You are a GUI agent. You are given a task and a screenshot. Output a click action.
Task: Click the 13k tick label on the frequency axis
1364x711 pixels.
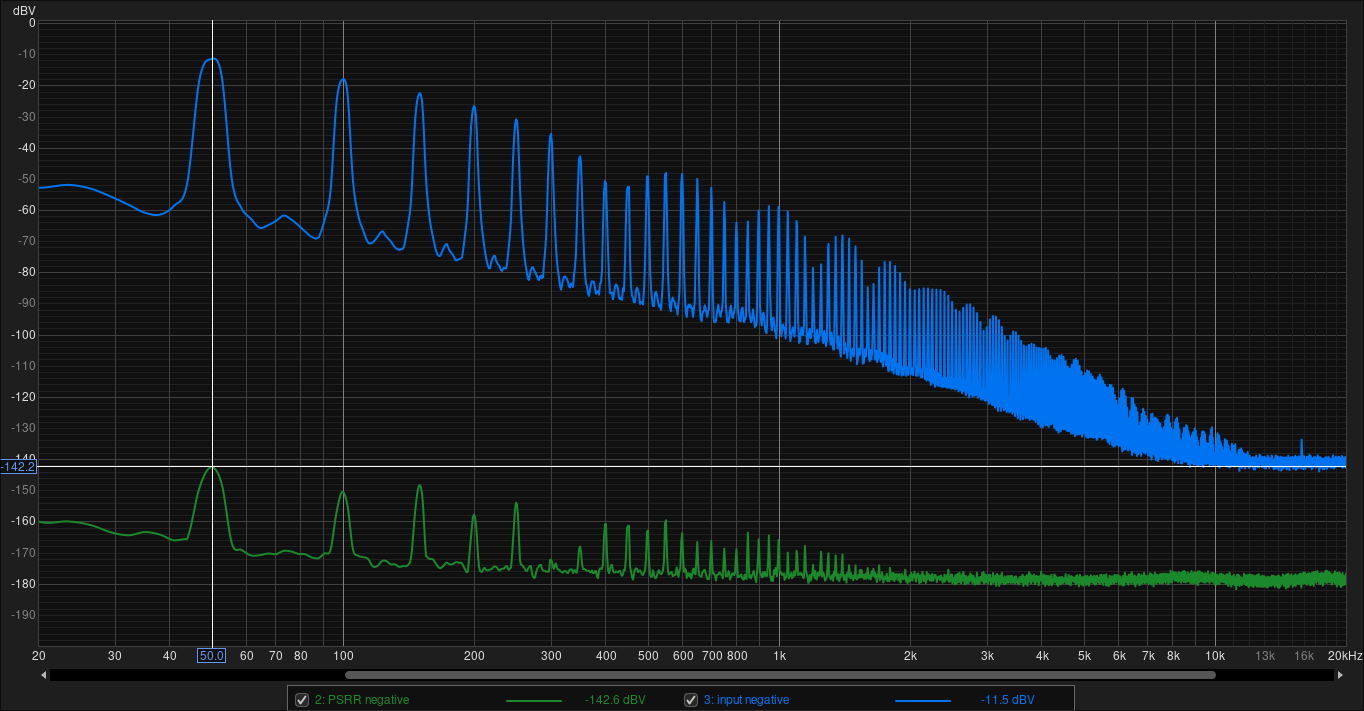pyautogui.click(x=1265, y=656)
